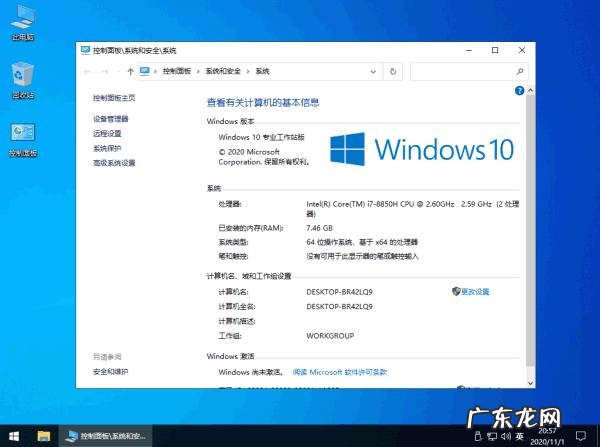The image size is (600, 447).
Task: Open the Recycle Bin desktop icon
Action: click(x=23, y=80)
